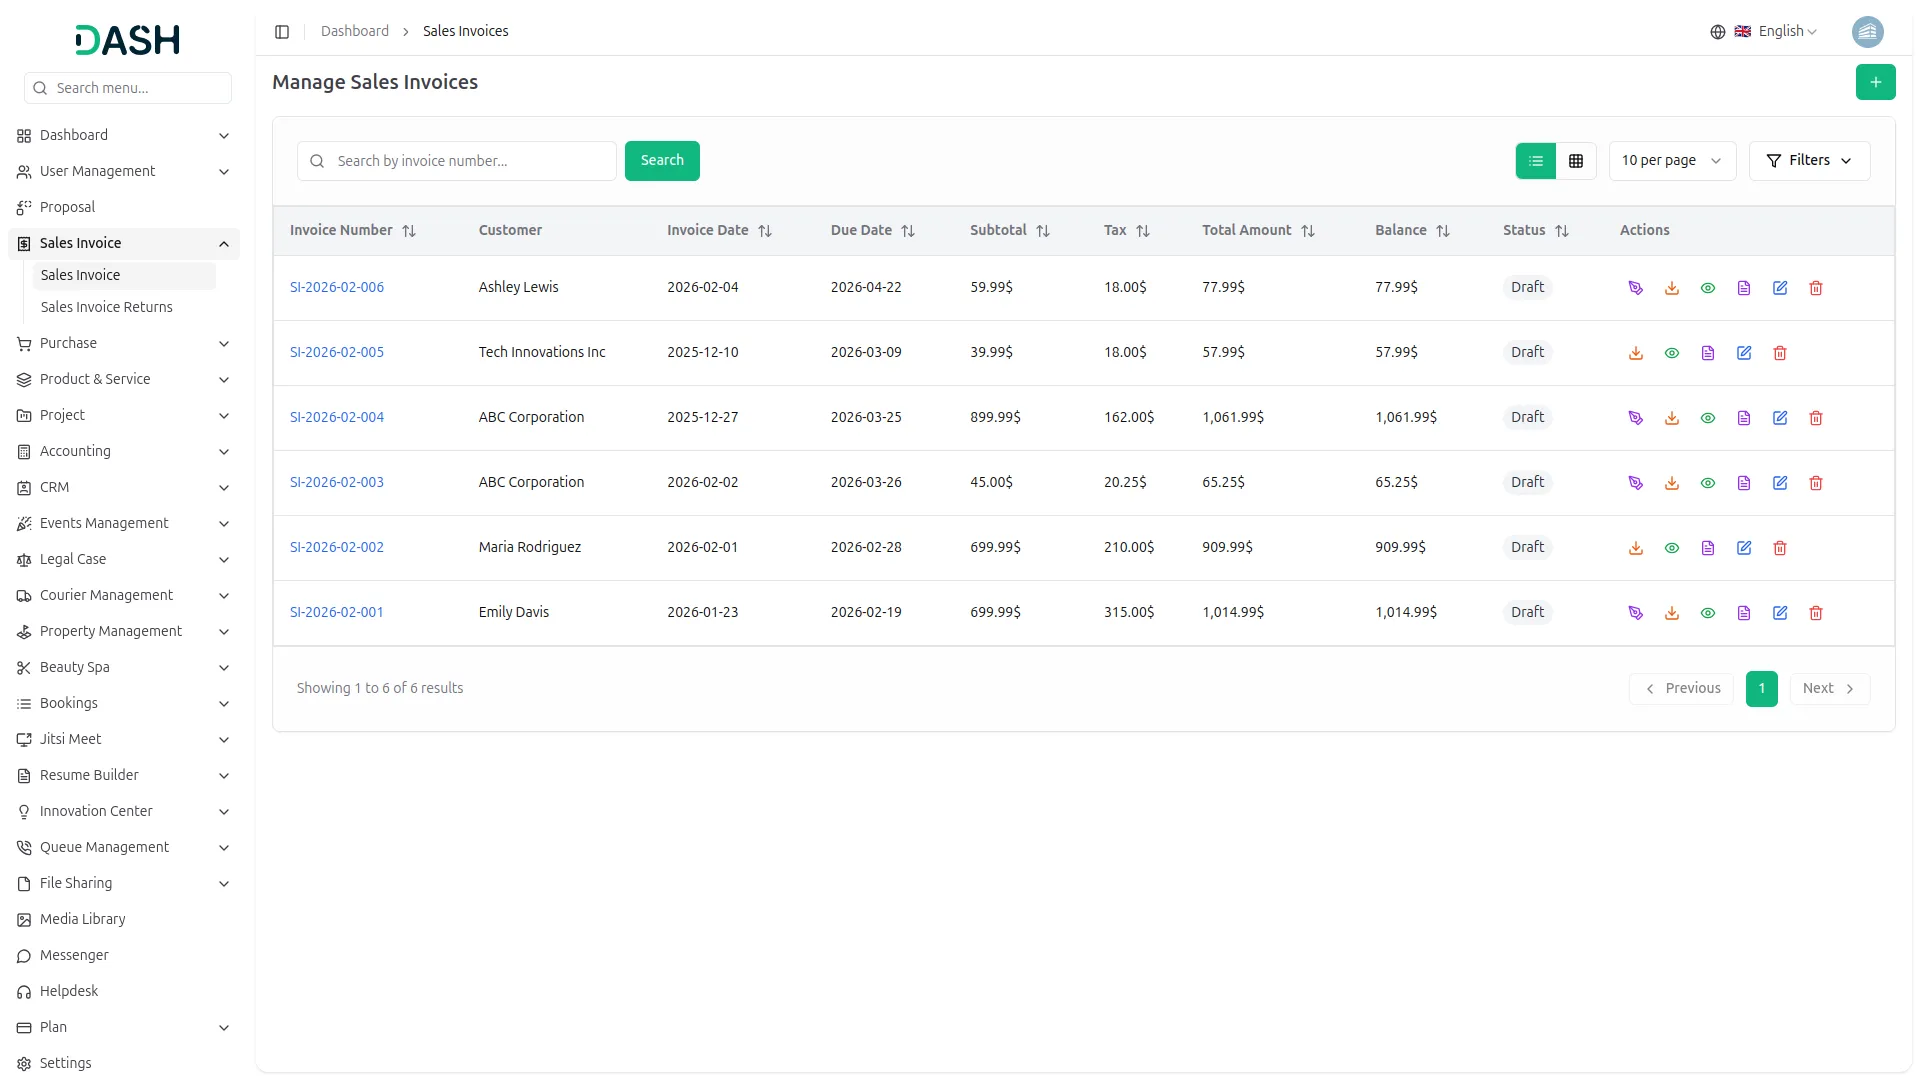Open the user avatar in the top right

pyautogui.click(x=1867, y=32)
